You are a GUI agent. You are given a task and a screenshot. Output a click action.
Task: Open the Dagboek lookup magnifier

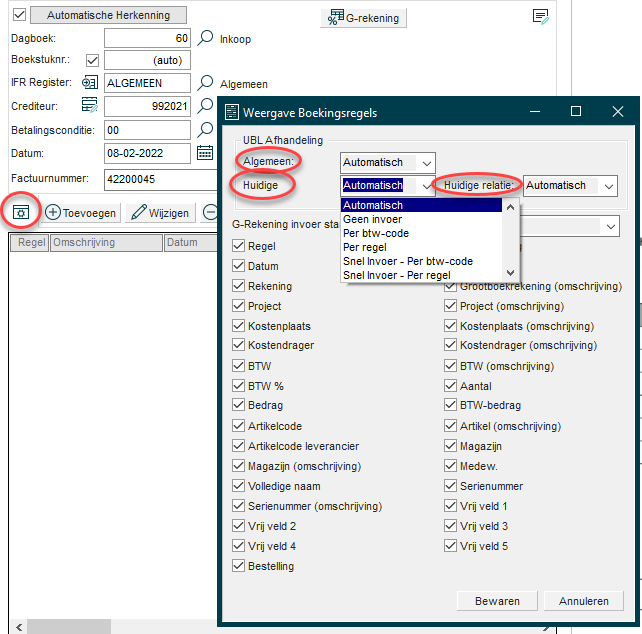(205, 38)
